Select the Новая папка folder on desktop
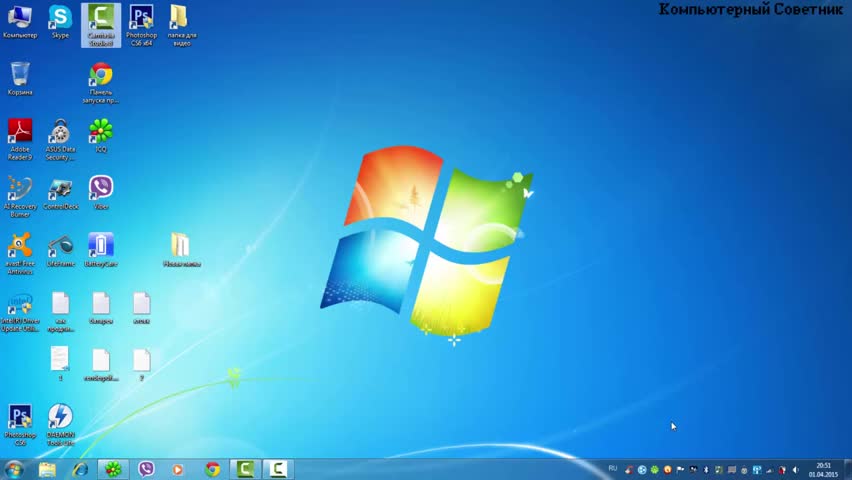This screenshot has width=852, height=480. tap(181, 250)
